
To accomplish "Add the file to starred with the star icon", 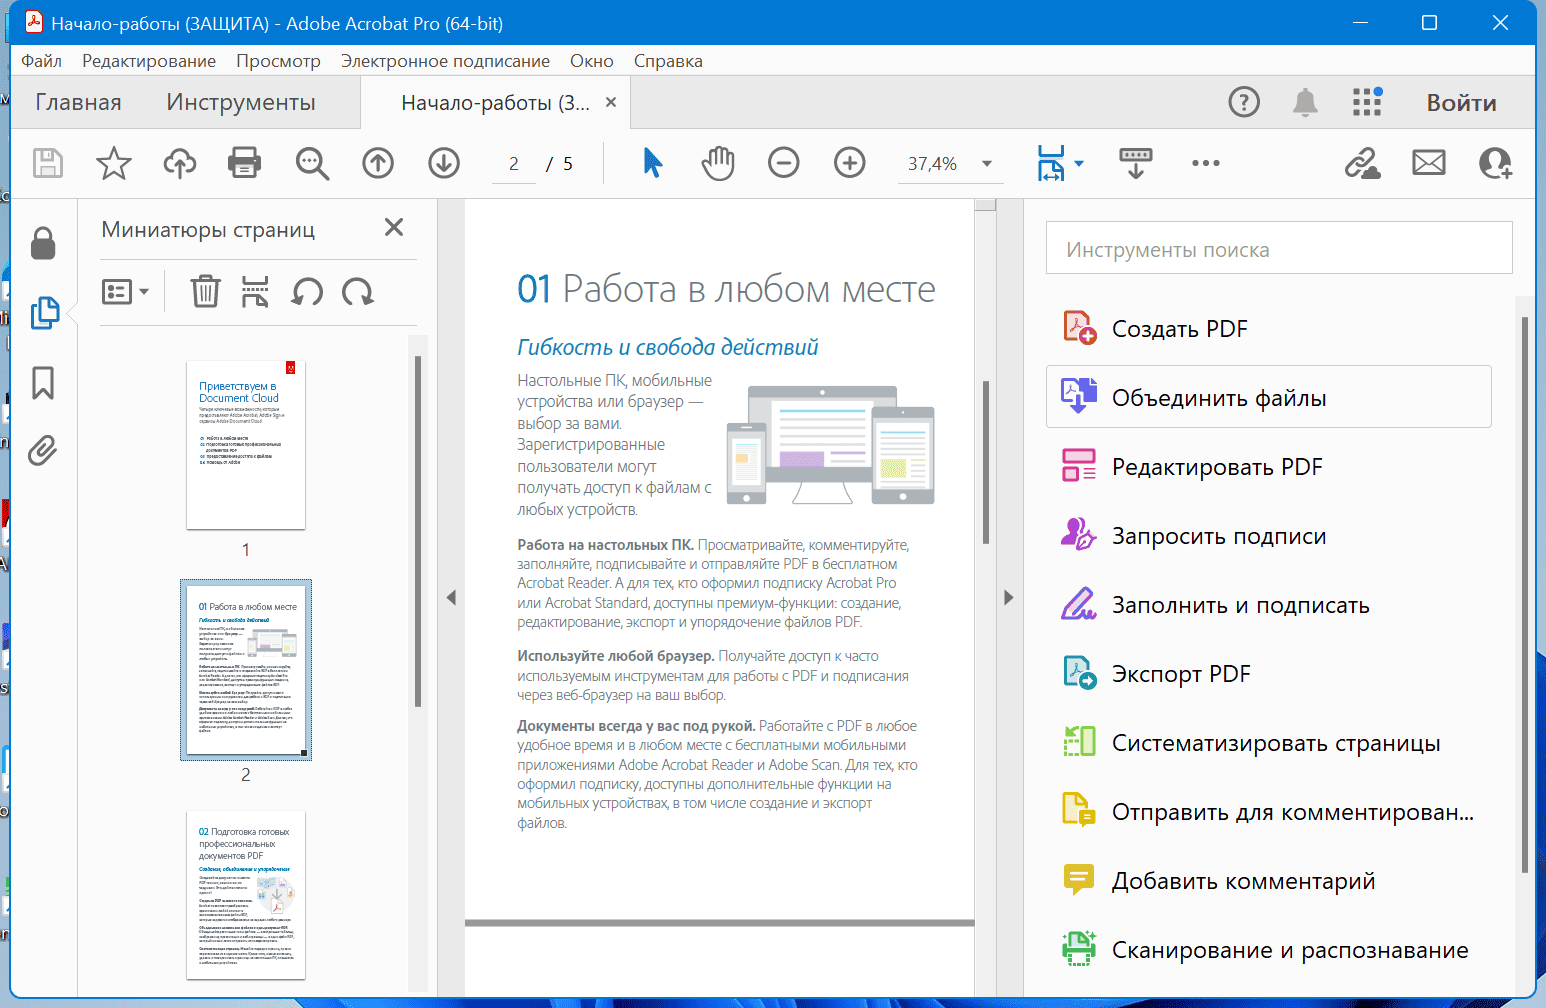I will click(114, 163).
